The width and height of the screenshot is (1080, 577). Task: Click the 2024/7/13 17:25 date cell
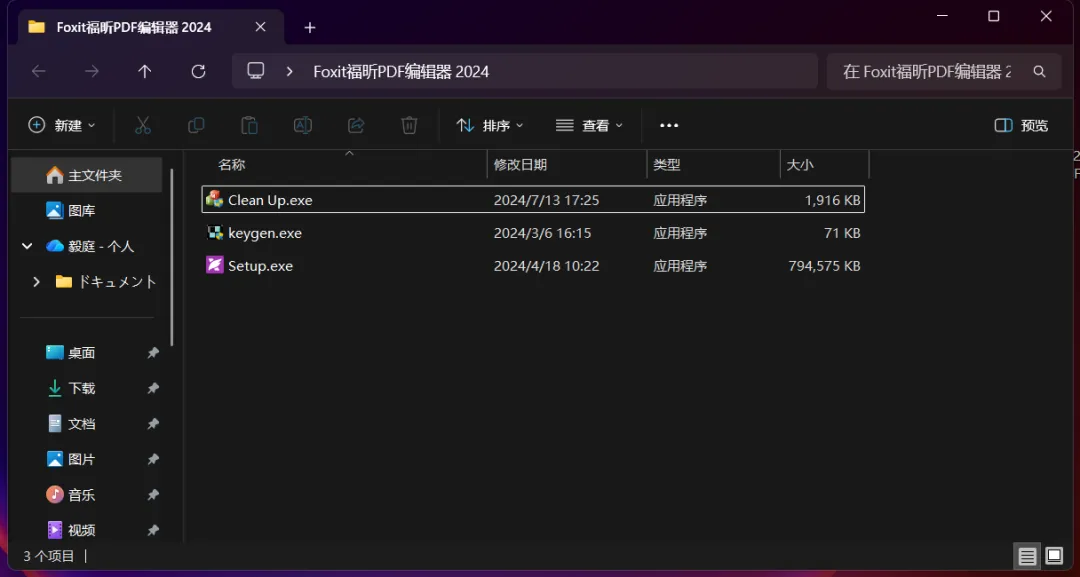pyautogui.click(x=546, y=200)
